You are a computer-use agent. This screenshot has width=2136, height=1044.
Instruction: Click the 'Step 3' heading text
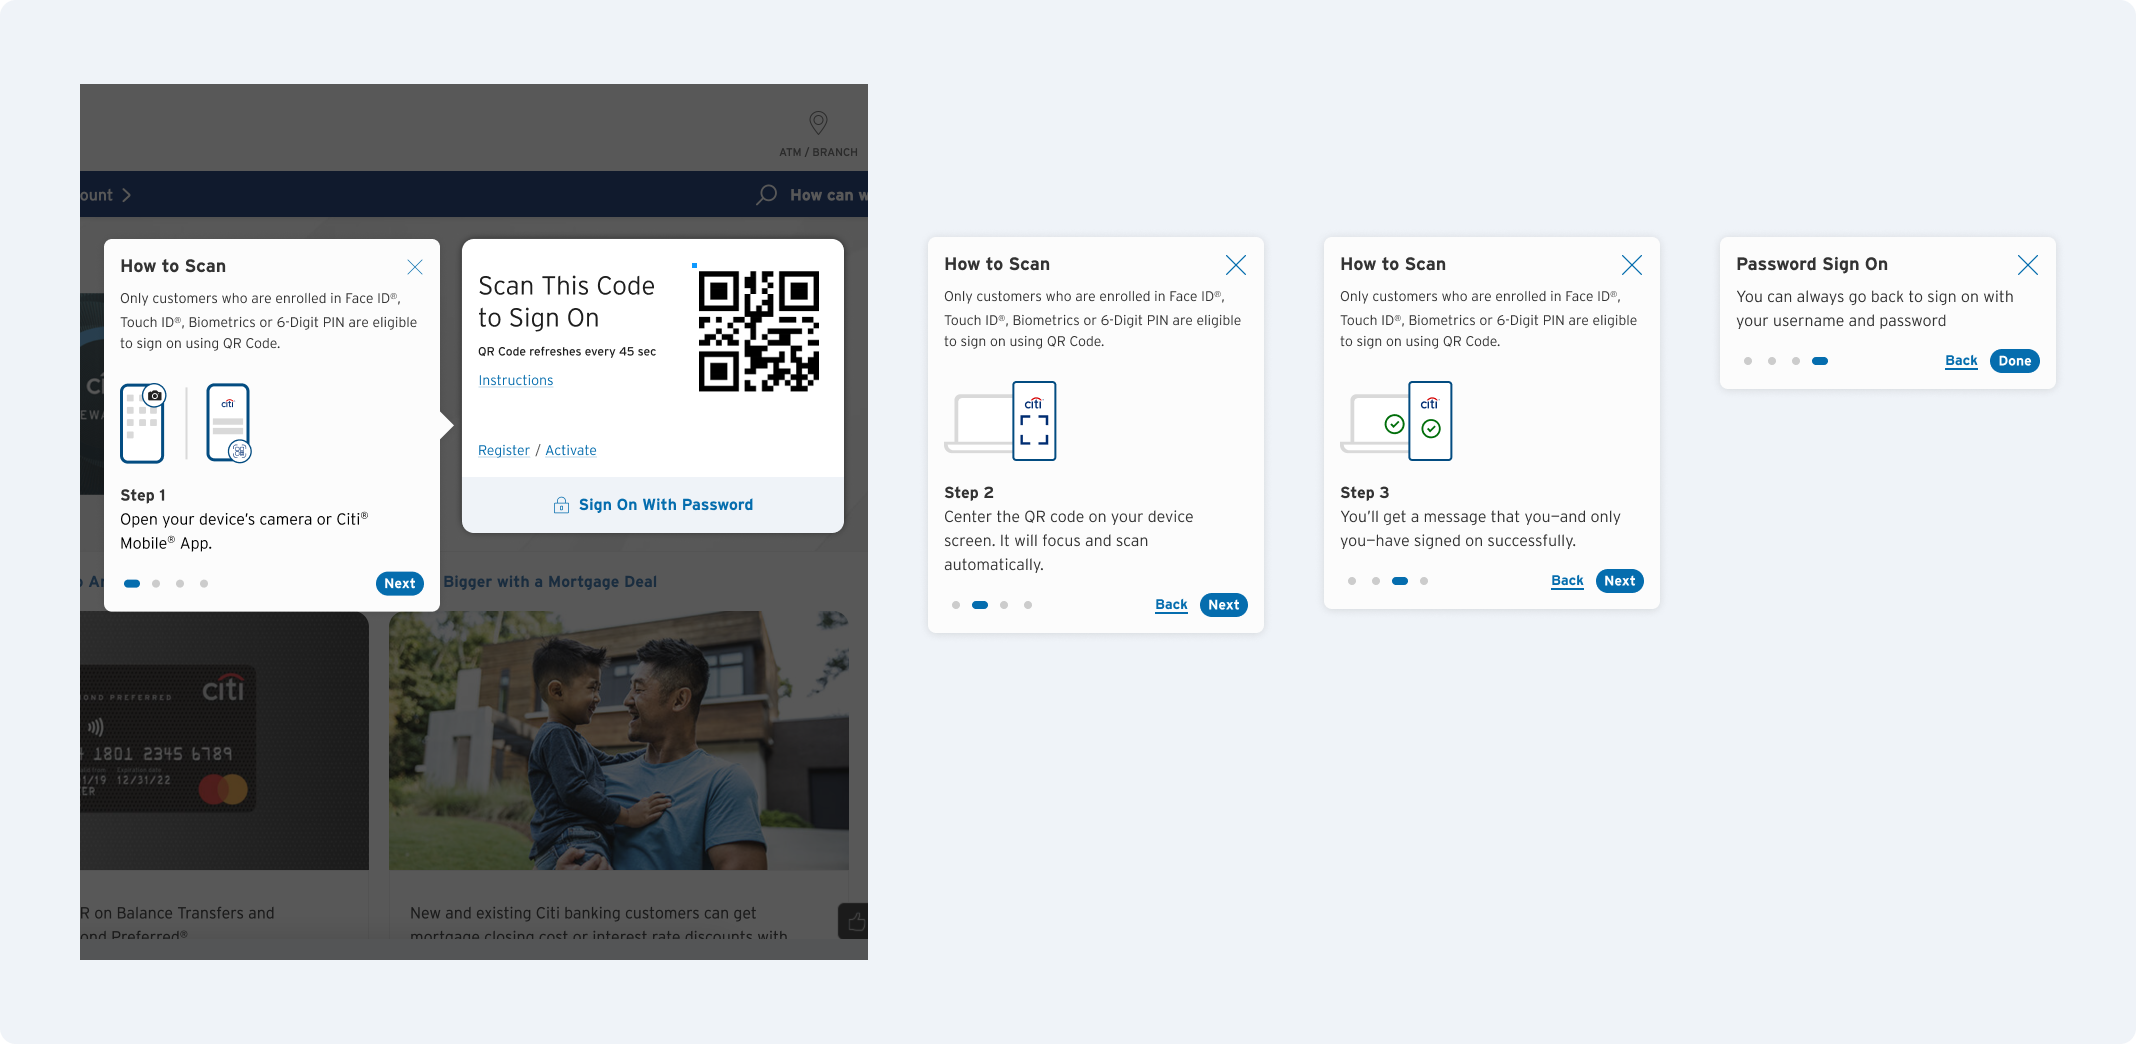(1365, 493)
